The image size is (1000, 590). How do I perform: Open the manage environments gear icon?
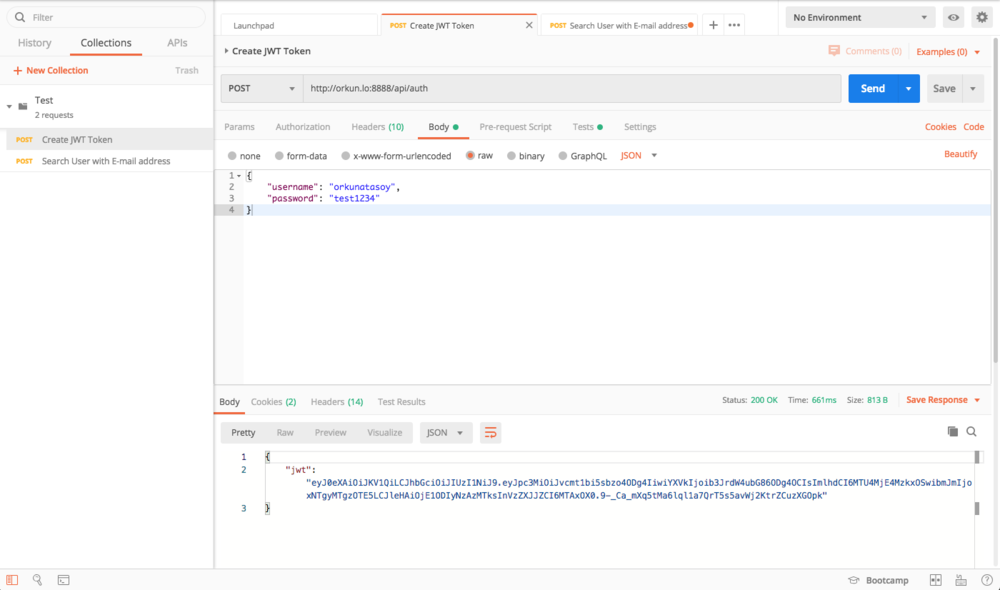(981, 18)
